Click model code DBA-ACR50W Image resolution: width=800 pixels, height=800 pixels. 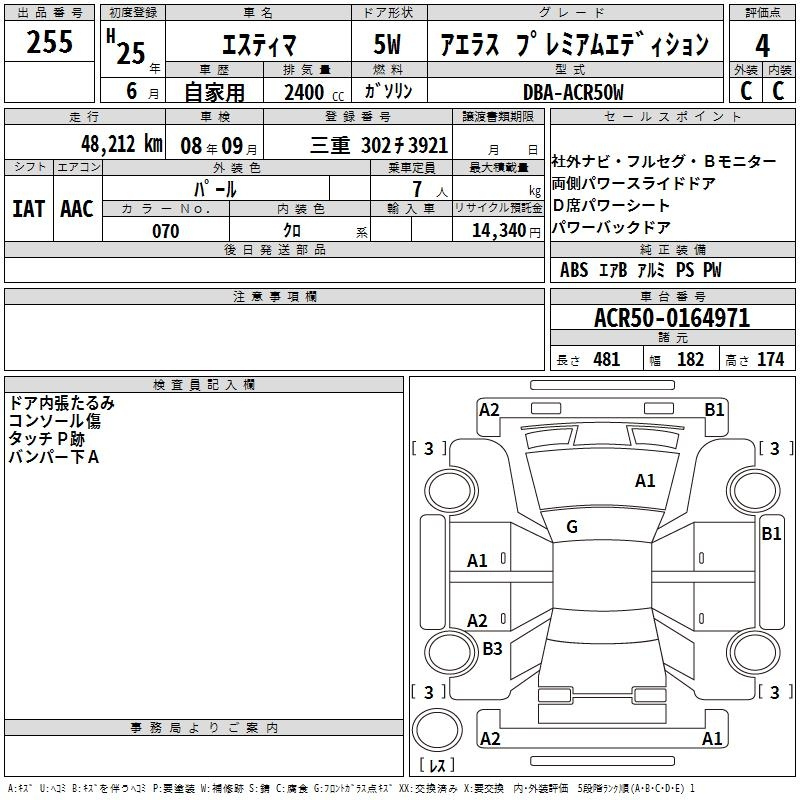coord(573,92)
